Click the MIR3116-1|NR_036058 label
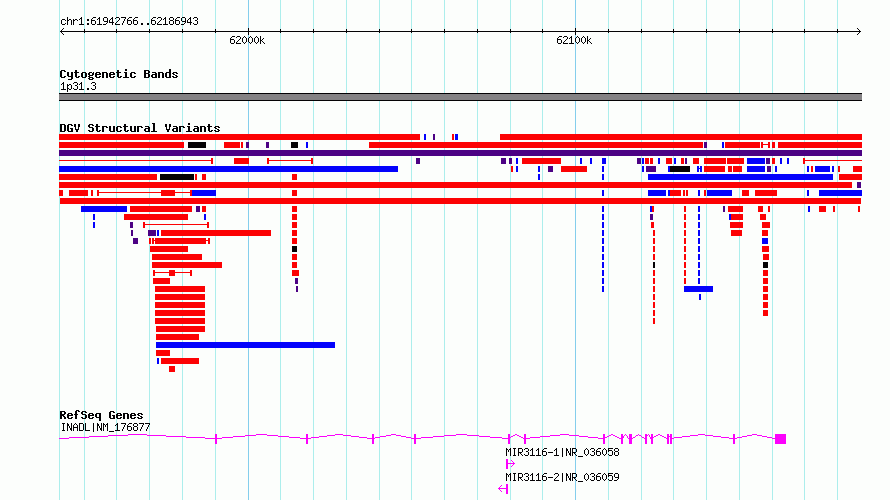 click(x=562, y=452)
